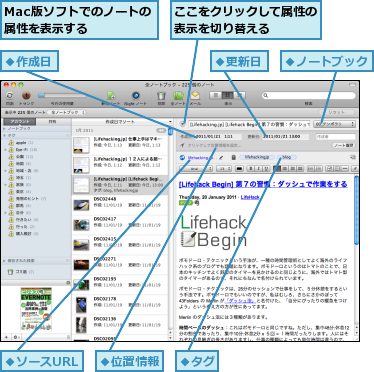Click the sync icon in the toolbar

[10, 96]
